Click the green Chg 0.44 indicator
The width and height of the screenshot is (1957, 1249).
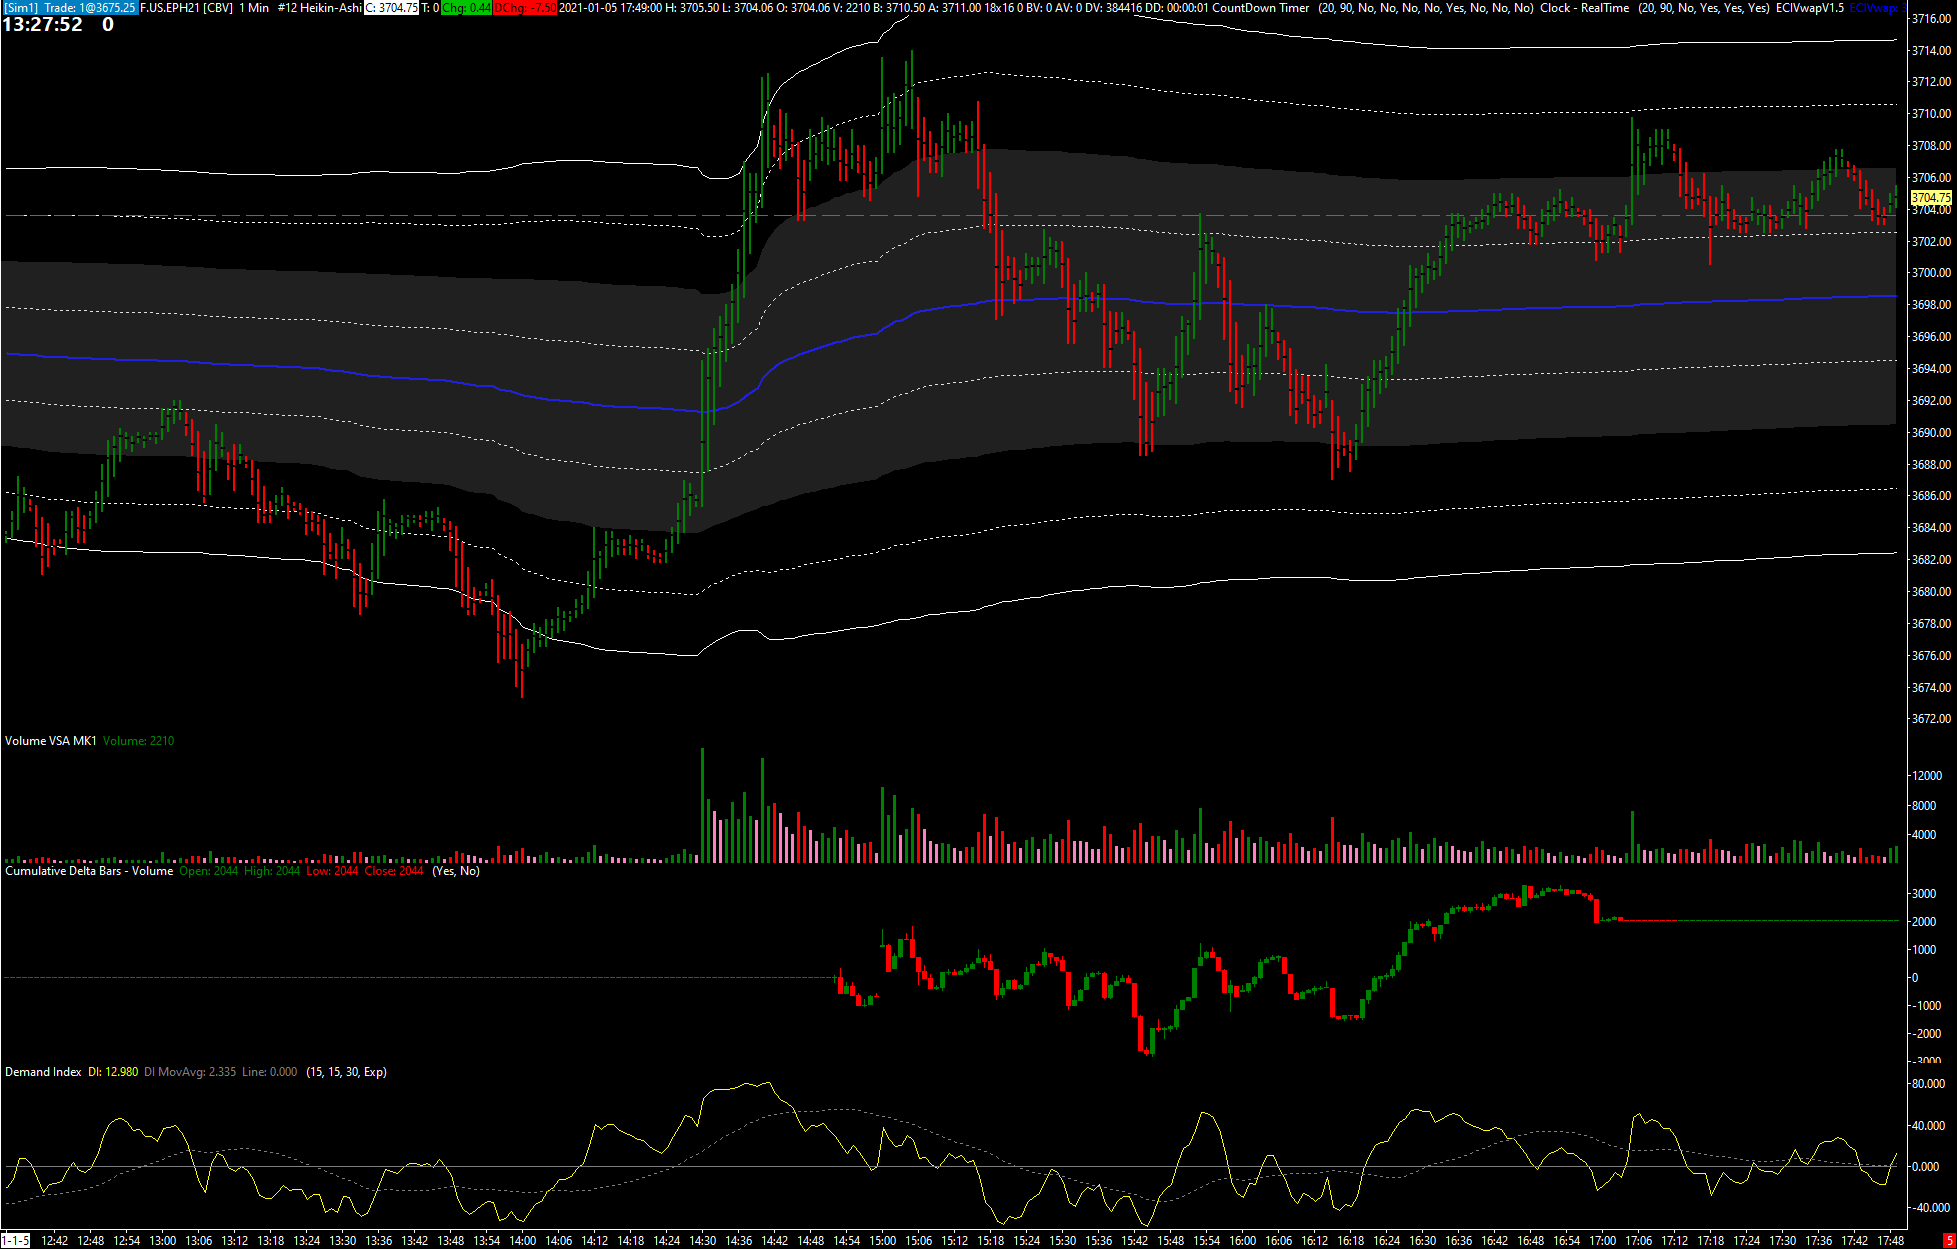coord(466,8)
